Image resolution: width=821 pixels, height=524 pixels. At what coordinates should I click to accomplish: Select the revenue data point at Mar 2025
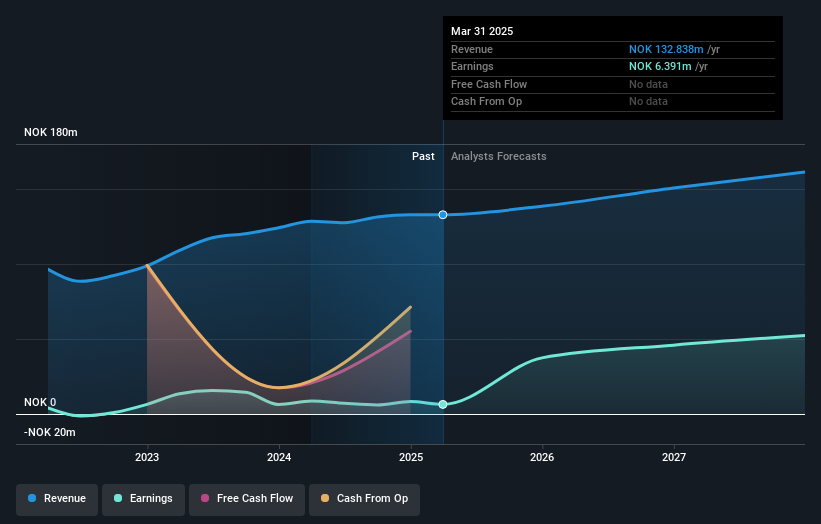pos(443,215)
